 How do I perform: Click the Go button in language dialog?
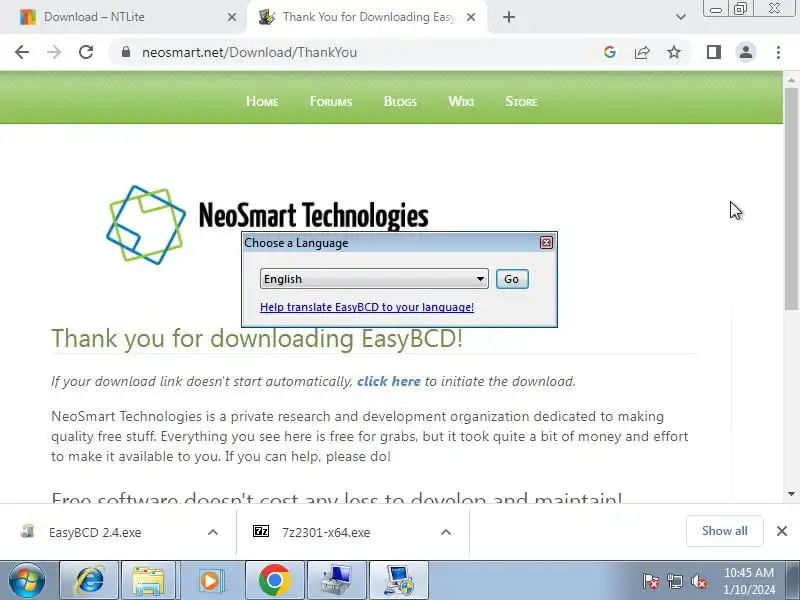coord(512,279)
